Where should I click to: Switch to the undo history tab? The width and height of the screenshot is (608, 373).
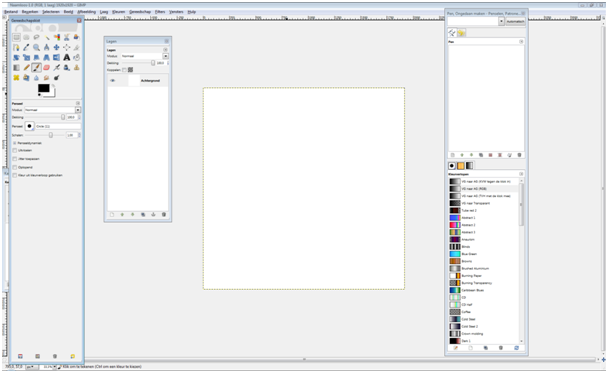click(461, 33)
